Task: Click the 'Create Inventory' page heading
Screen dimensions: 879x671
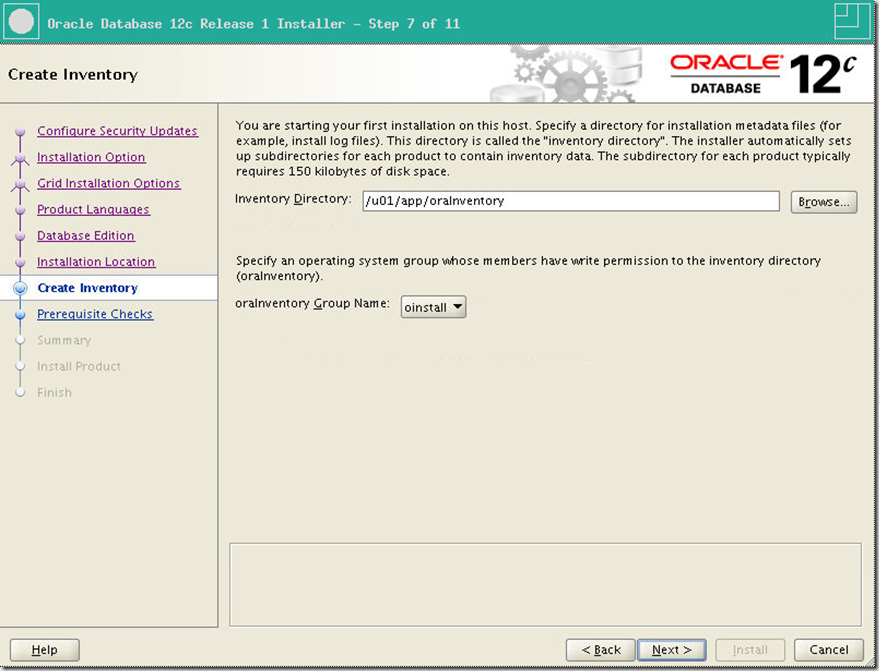Action: [x=73, y=75]
